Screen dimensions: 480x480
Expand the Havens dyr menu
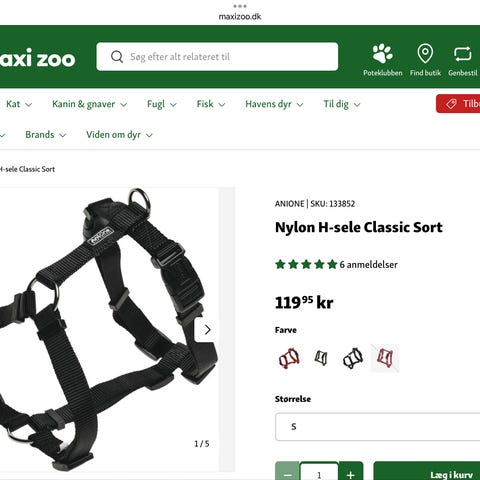coord(274,104)
